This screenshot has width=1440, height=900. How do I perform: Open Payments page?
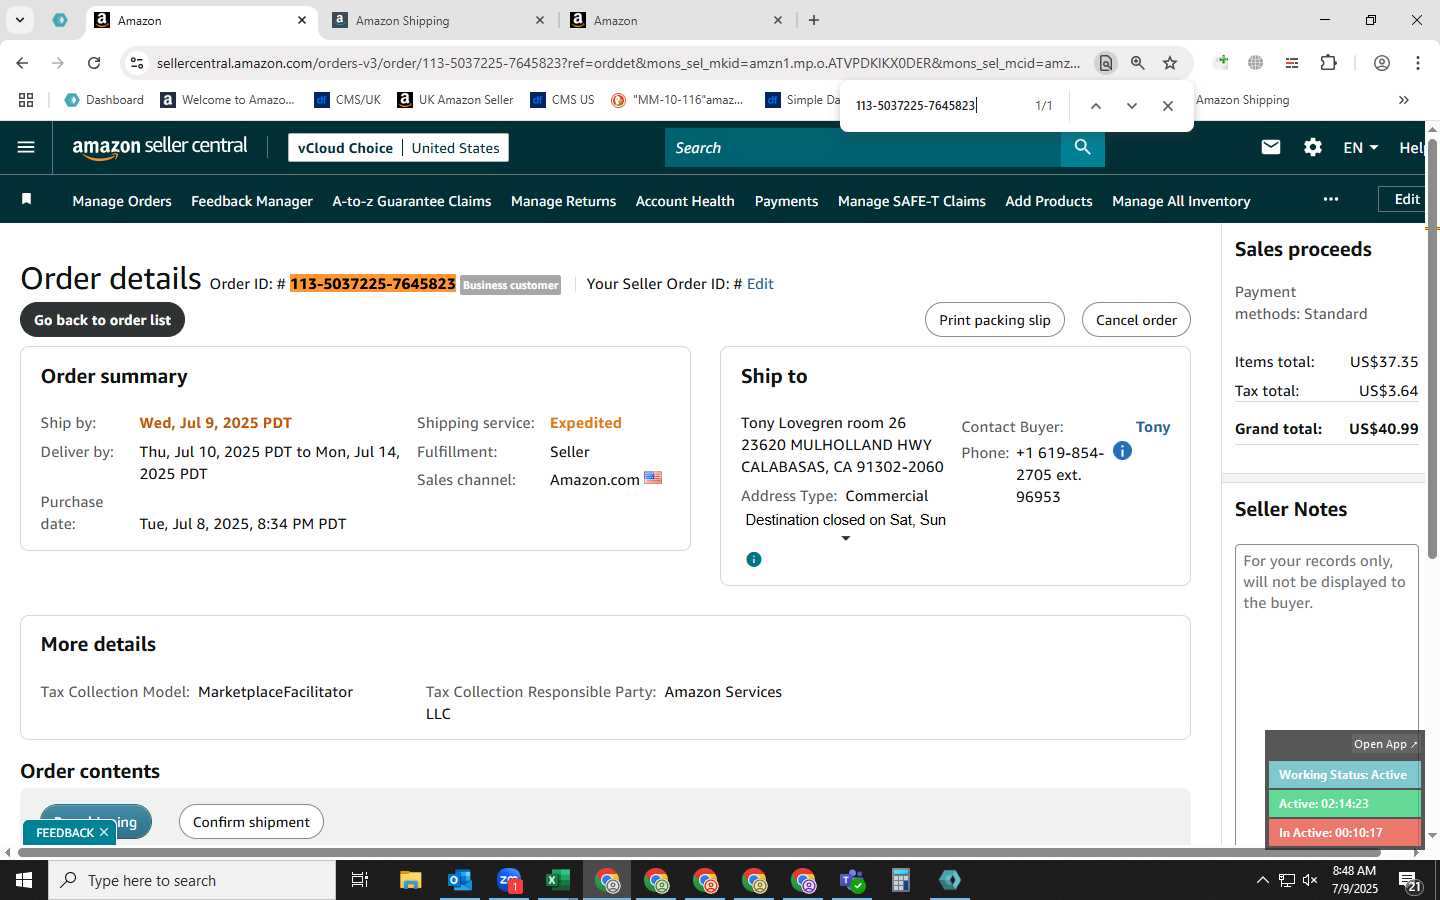(786, 201)
